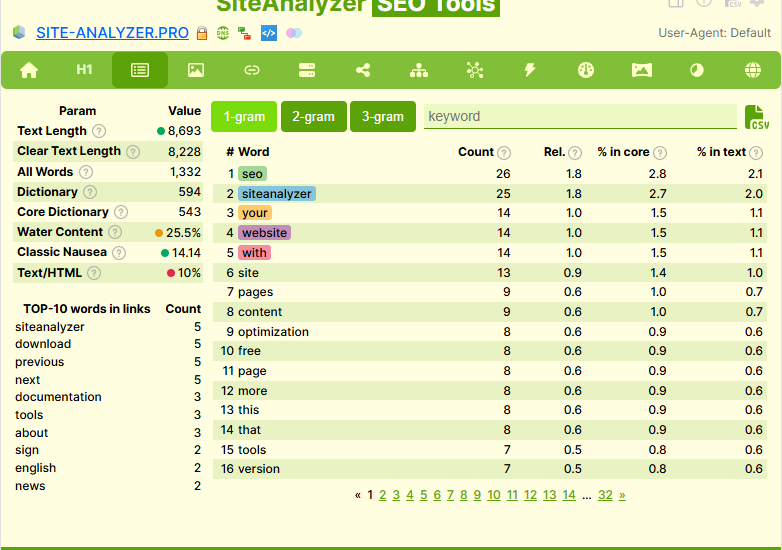Click the blue source code icon

click(x=269, y=33)
